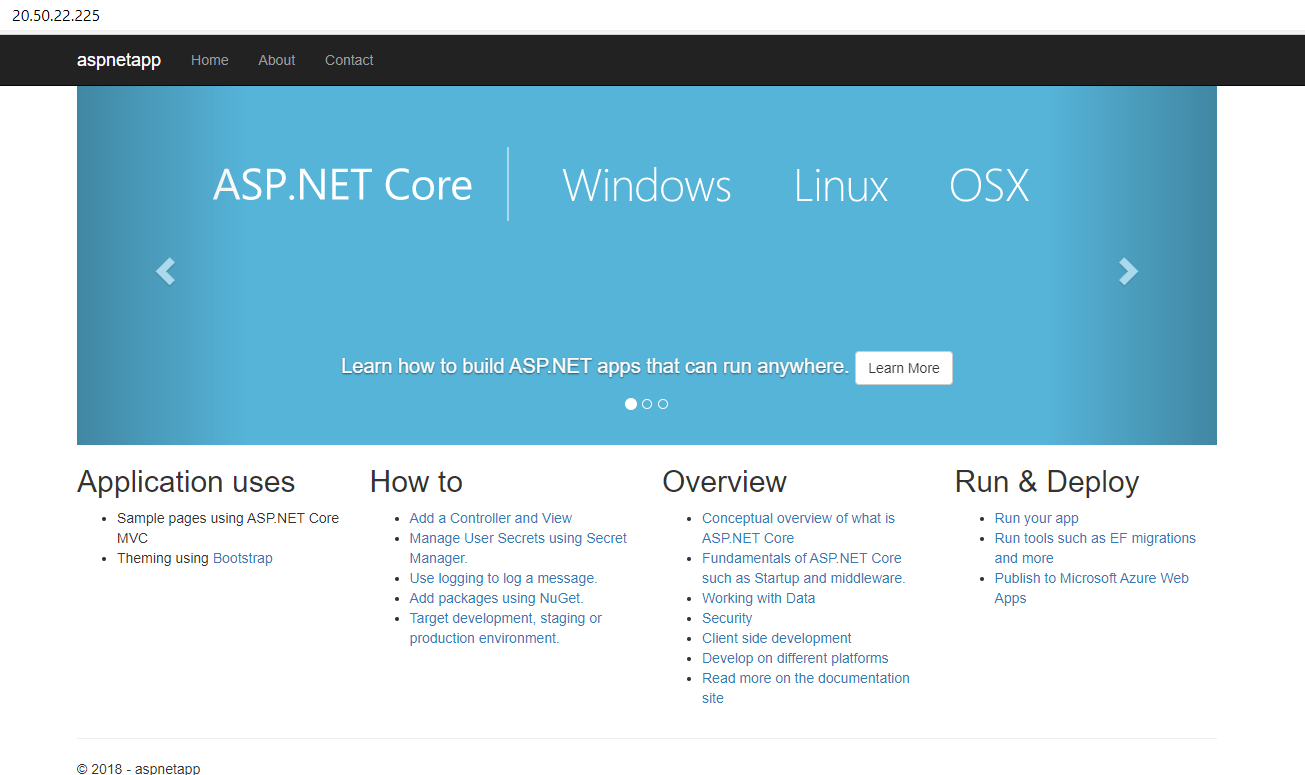This screenshot has width=1305, height=775.
Task: Advance to next carousel slide arrow
Action: point(1128,271)
